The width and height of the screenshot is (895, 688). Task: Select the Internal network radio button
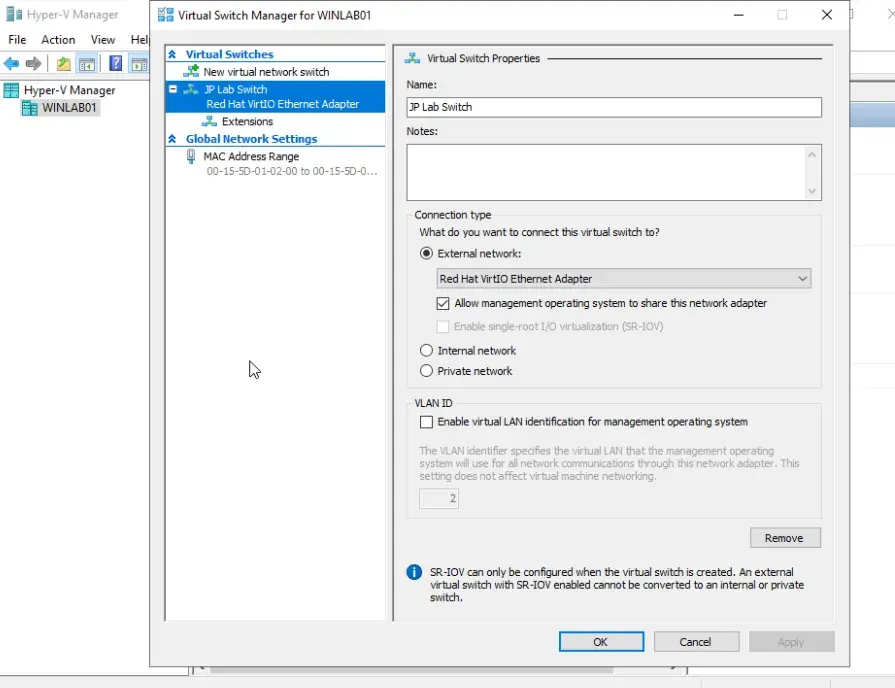(426, 351)
